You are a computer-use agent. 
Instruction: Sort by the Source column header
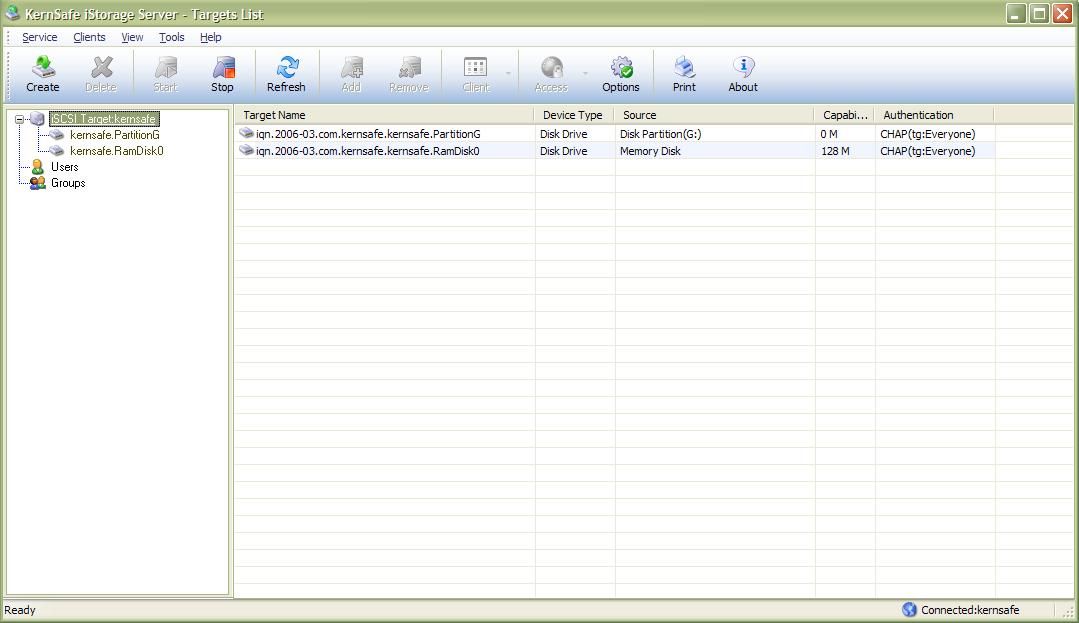tap(714, 115)
